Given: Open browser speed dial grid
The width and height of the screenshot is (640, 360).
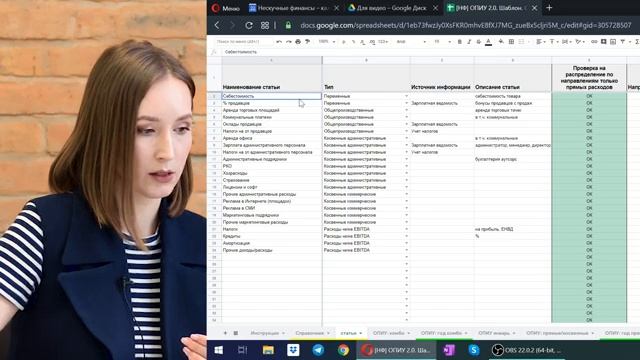Looking at the screenshot, I should coord(265,25).
